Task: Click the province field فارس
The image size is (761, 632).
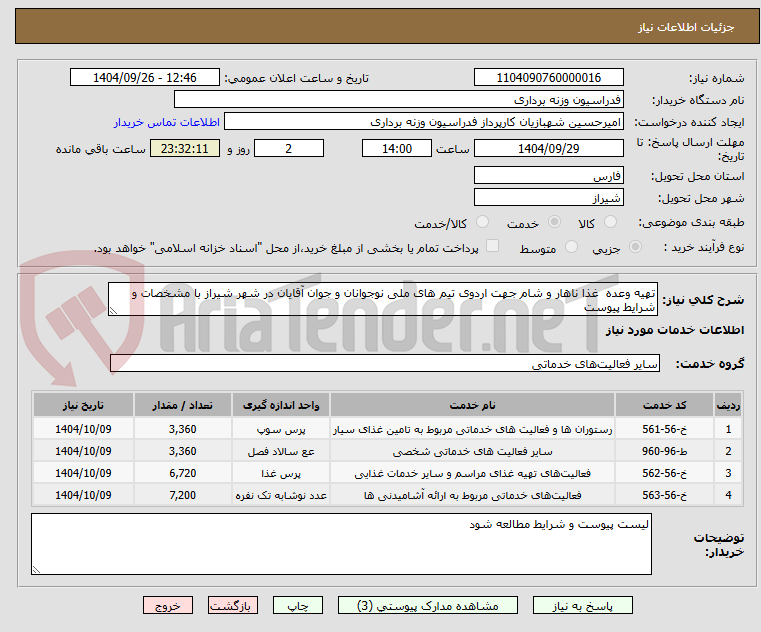Action: (548, 176)
